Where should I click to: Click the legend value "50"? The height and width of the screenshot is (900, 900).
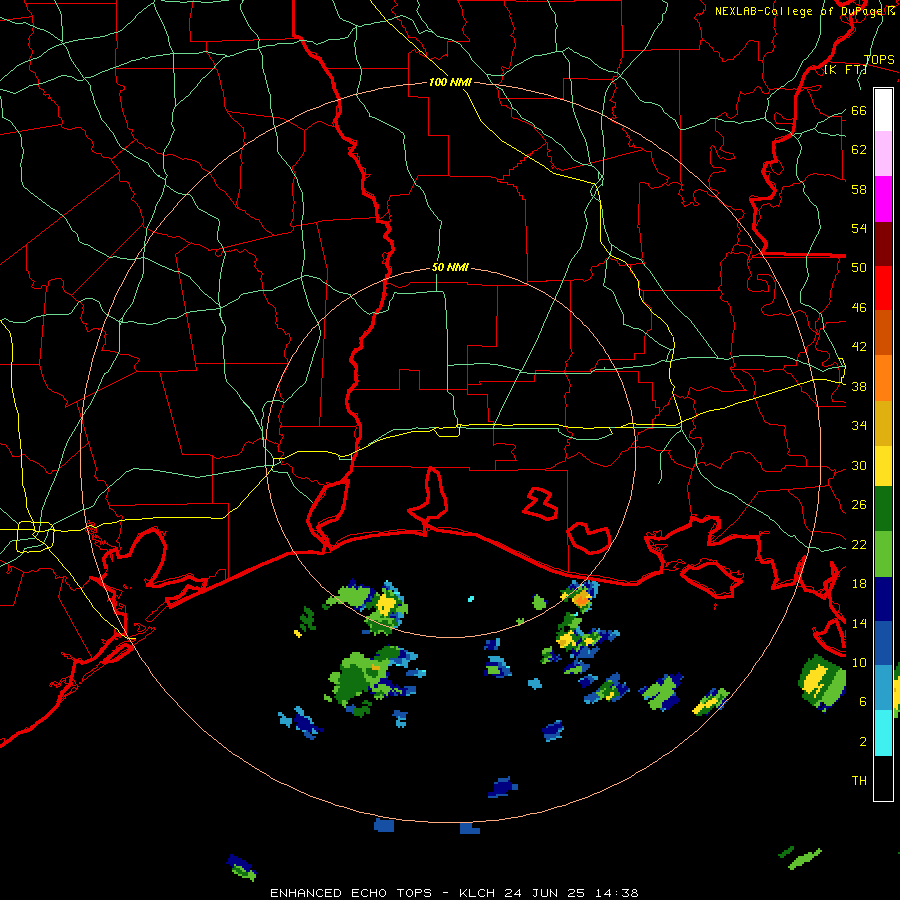pyautogui.click(x=859, y=268)
